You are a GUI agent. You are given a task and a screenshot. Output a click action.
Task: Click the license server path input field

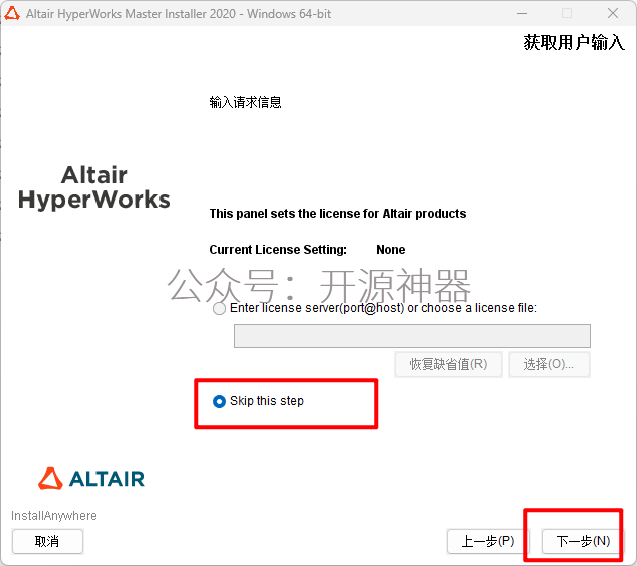click(x=412, y=336)
